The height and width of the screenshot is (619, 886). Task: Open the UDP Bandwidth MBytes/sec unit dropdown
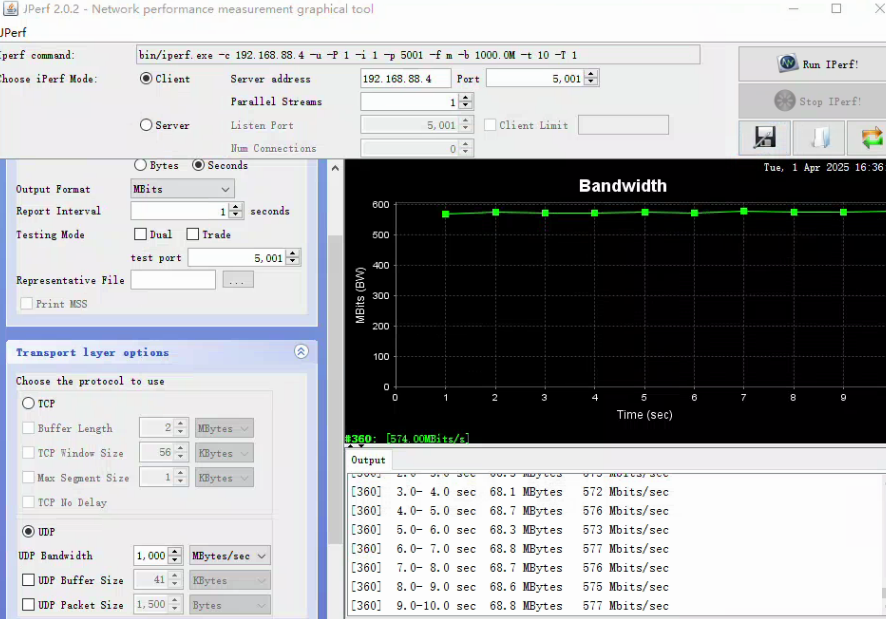230,556
